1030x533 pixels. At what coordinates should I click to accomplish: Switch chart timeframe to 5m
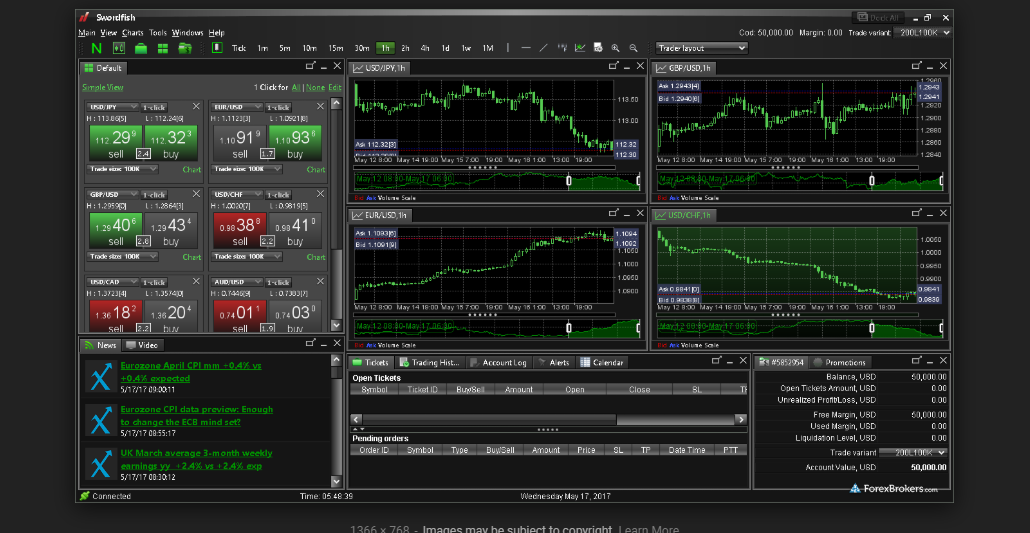coord(284,48)
